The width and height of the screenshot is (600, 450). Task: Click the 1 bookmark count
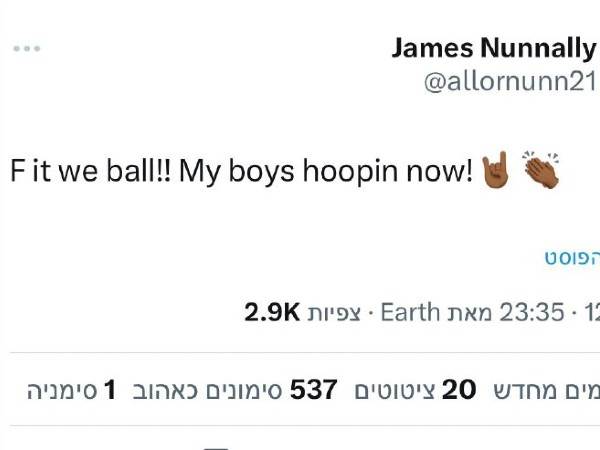tap(111, 389)
